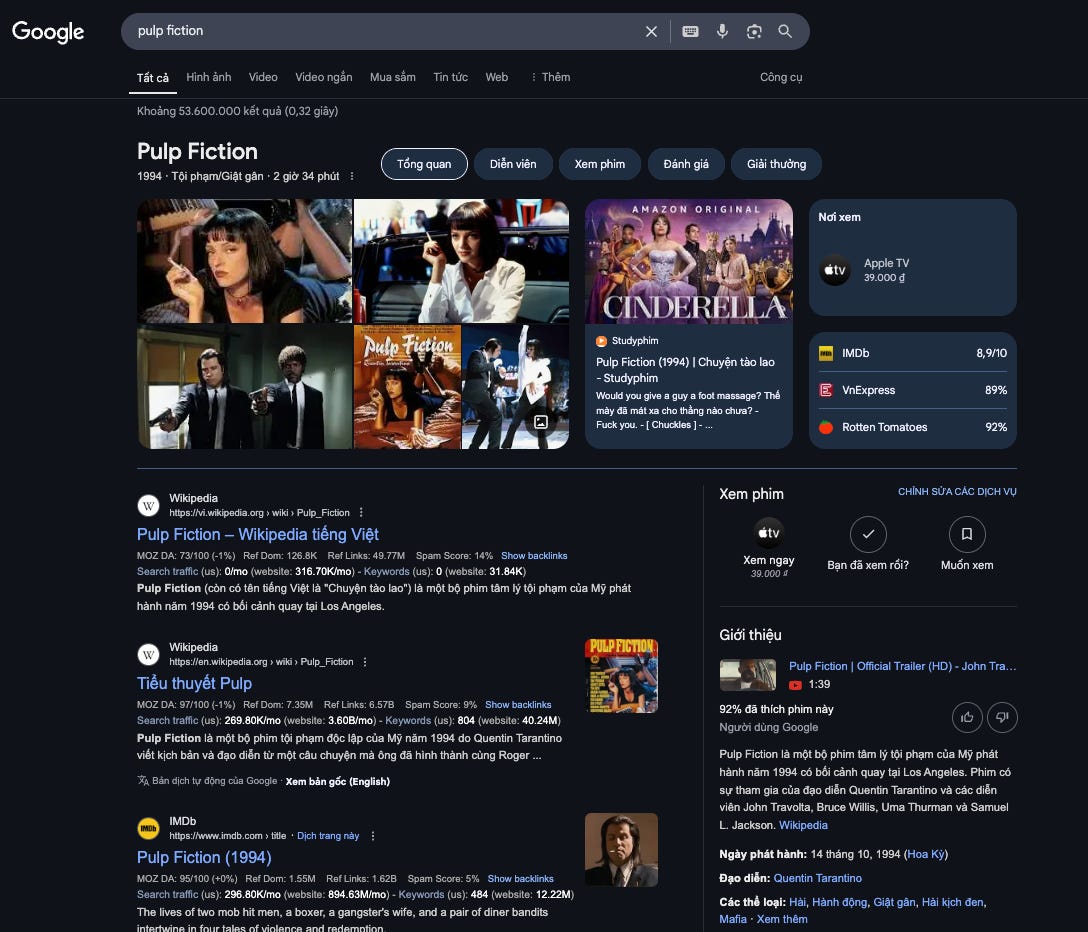Dislike the film with thumbs-down button
This screenshot has width=1088, height=932.
[x=1002, y=718]
